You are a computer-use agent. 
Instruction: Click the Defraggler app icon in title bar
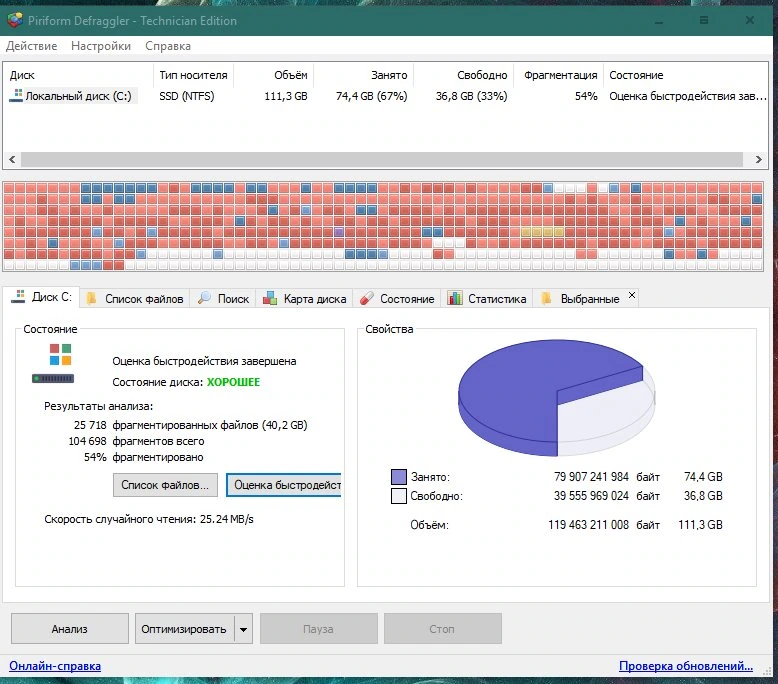point(15,20)
